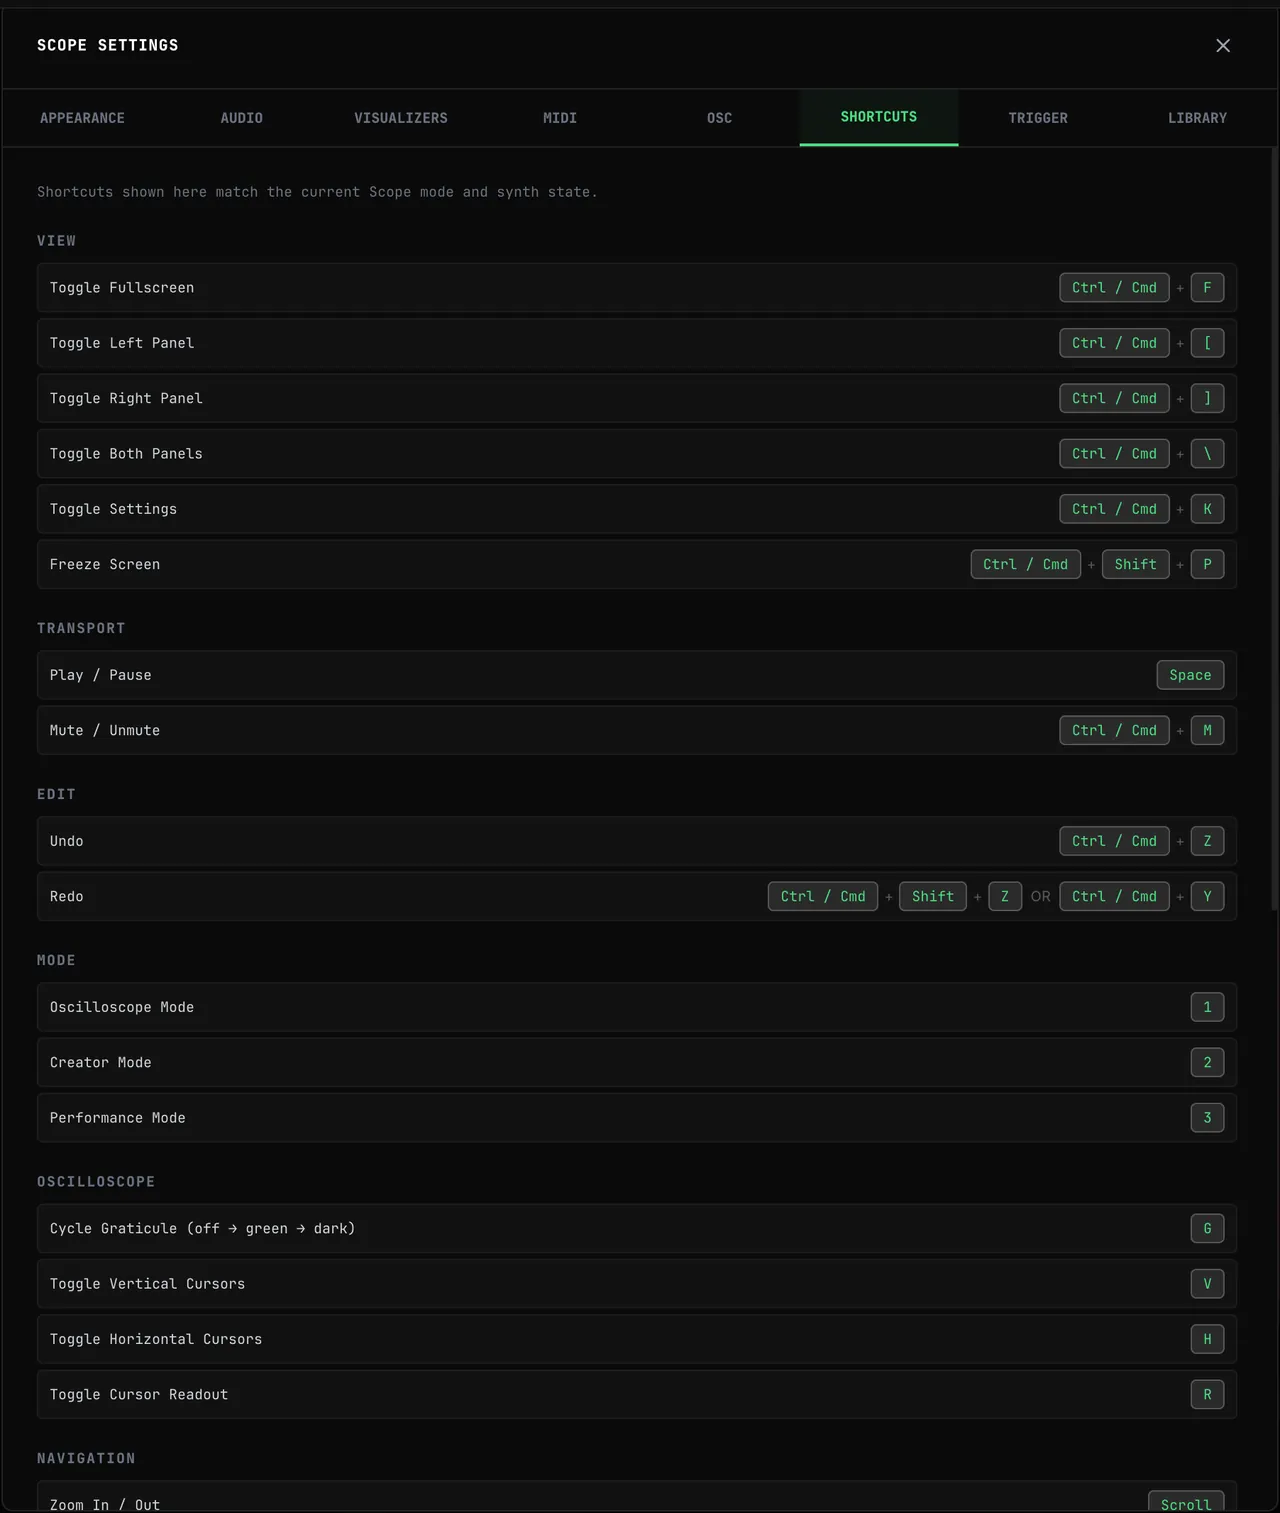Click the V key badge for Vertical Cursors
The height and width of the screenshot is (1513, 1280).
click(1207, 1284)
